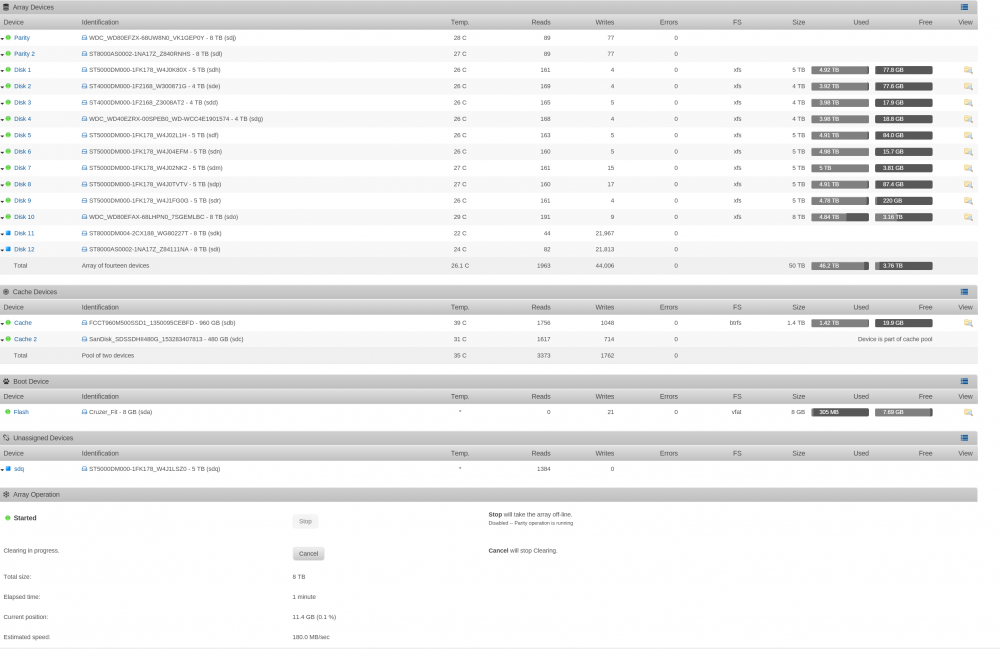Click the Array Operation section header
Viewport: 1000px width, 649px height.
(x=489, y=494)
